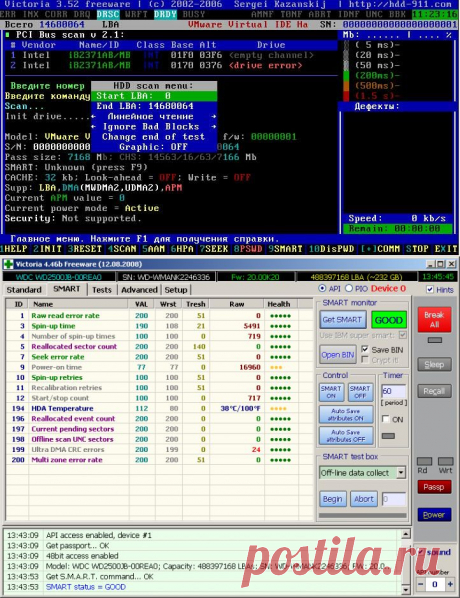Select the API access radio button
This screenshot has height=598, width=460.
click(x=322, y=289)
